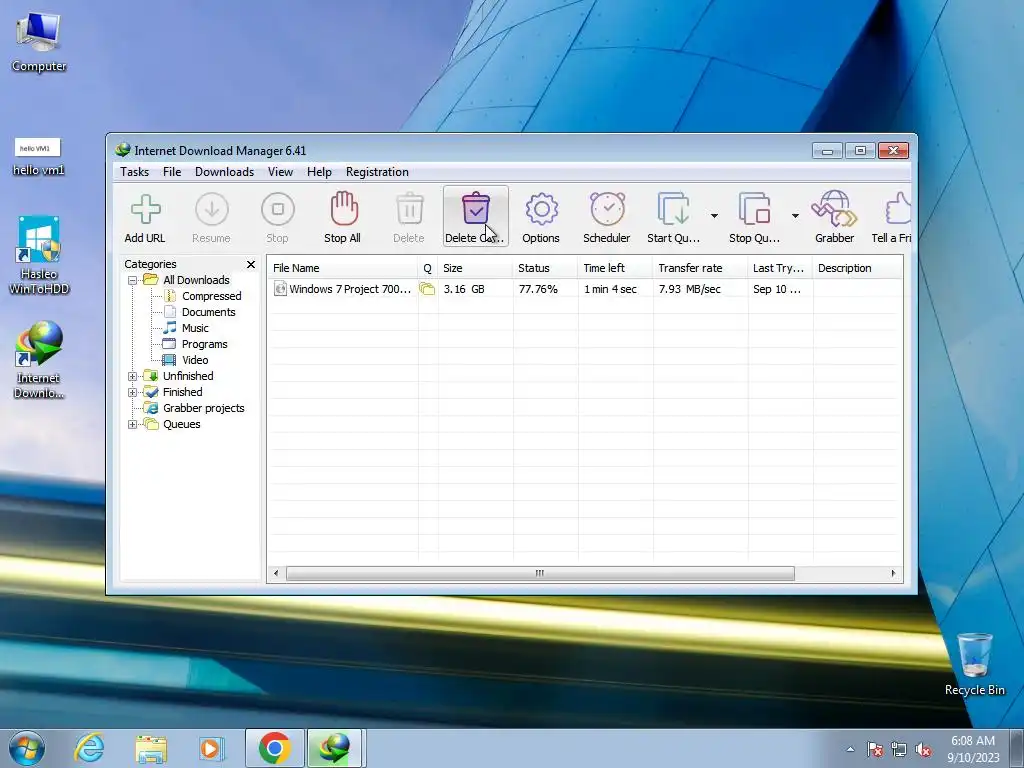The width and height of the screenshot is (1024, 768).
Task: Select the Finished category label
Action: (x=182, y=392)
